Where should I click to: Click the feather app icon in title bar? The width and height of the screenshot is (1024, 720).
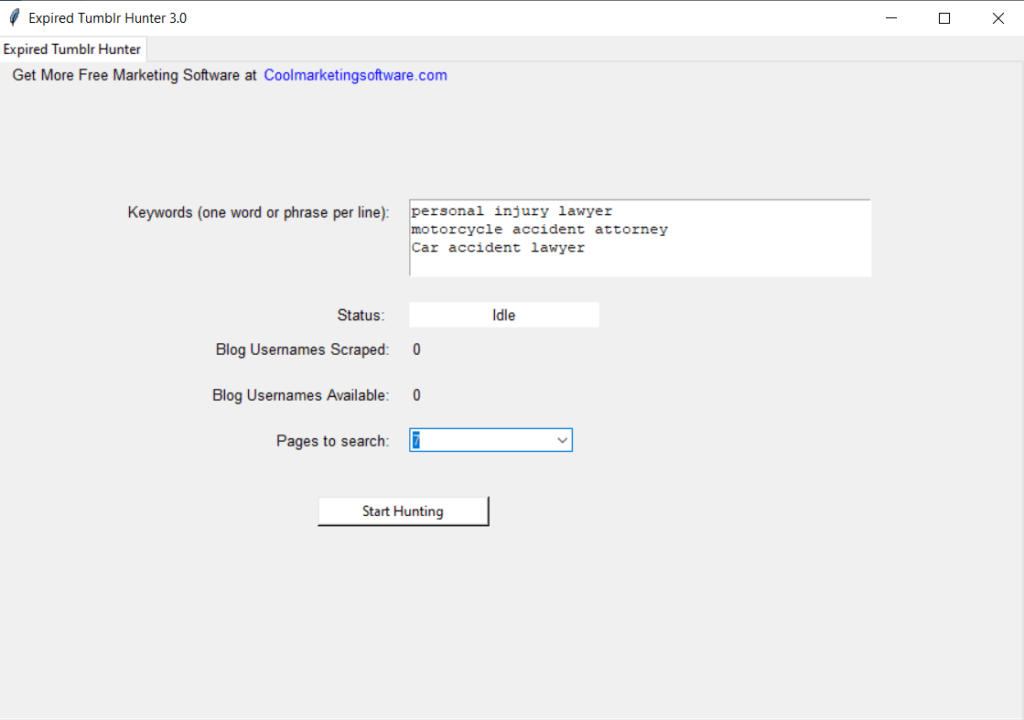tap(14, 18)
